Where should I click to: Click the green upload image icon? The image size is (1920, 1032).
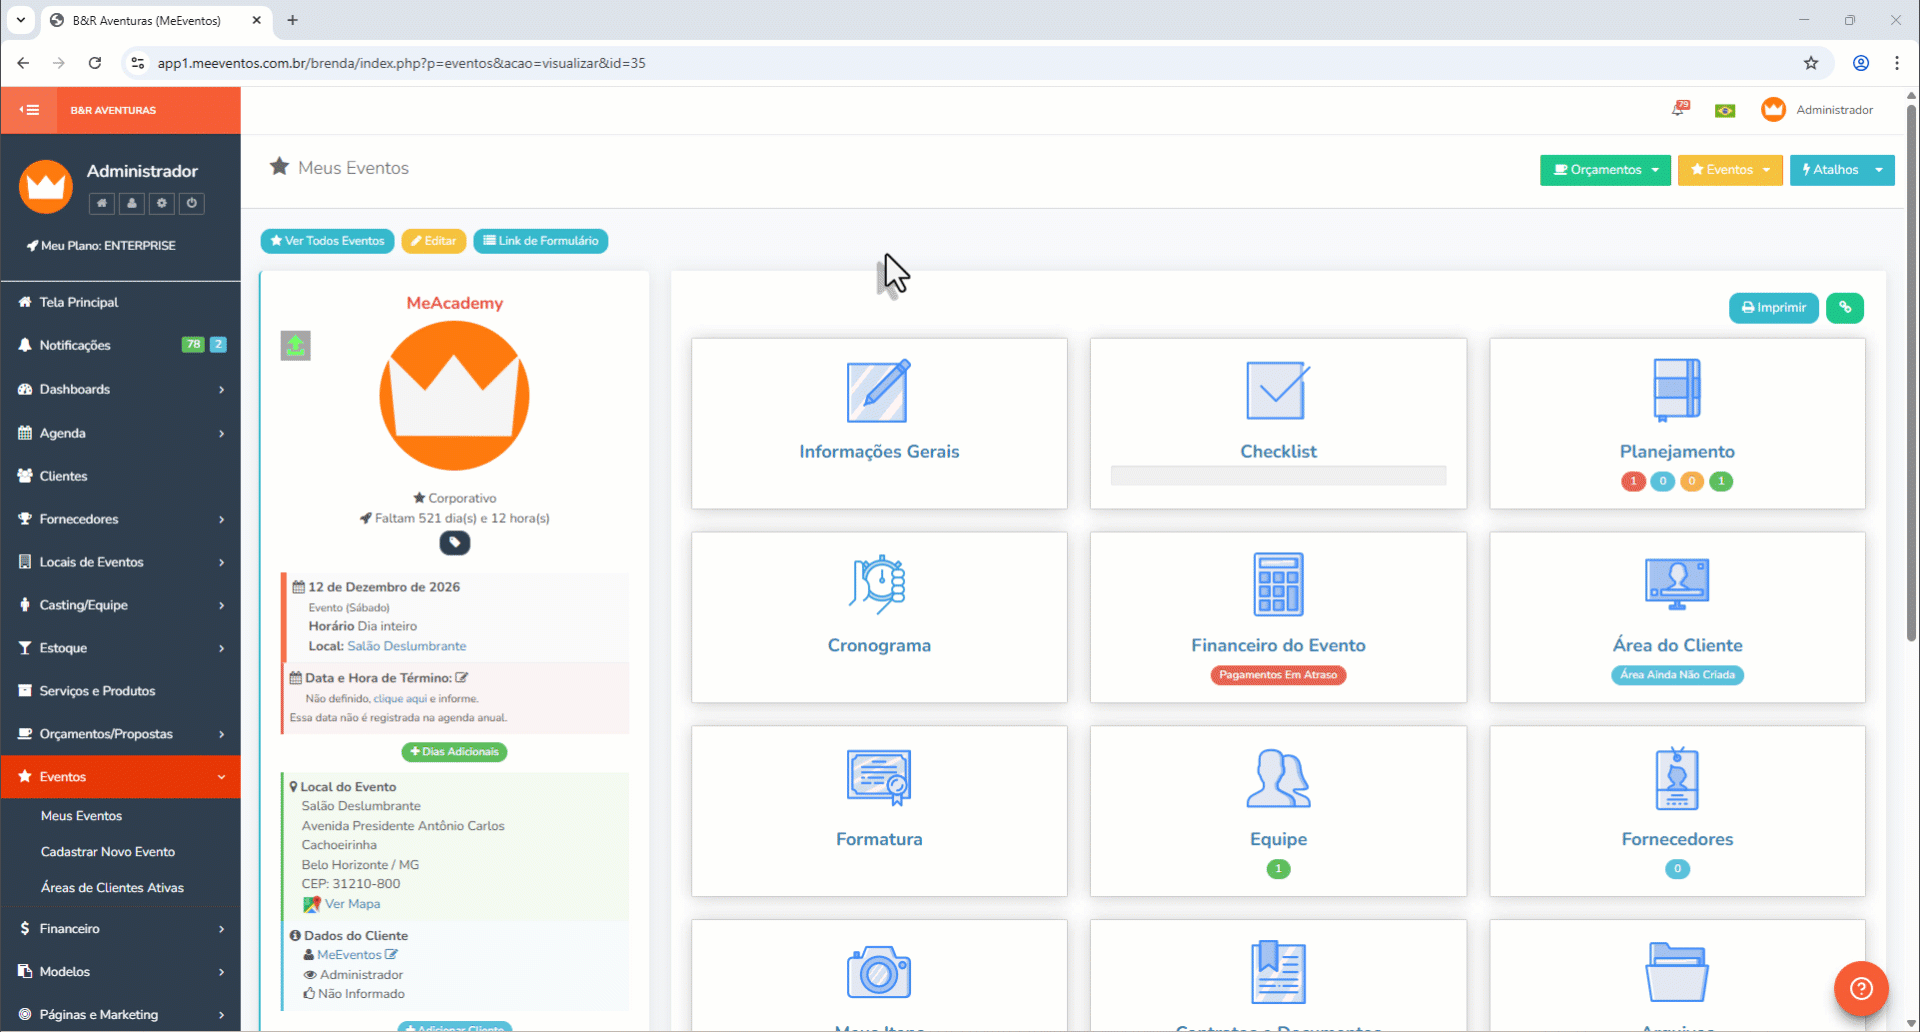click(295, 346)
